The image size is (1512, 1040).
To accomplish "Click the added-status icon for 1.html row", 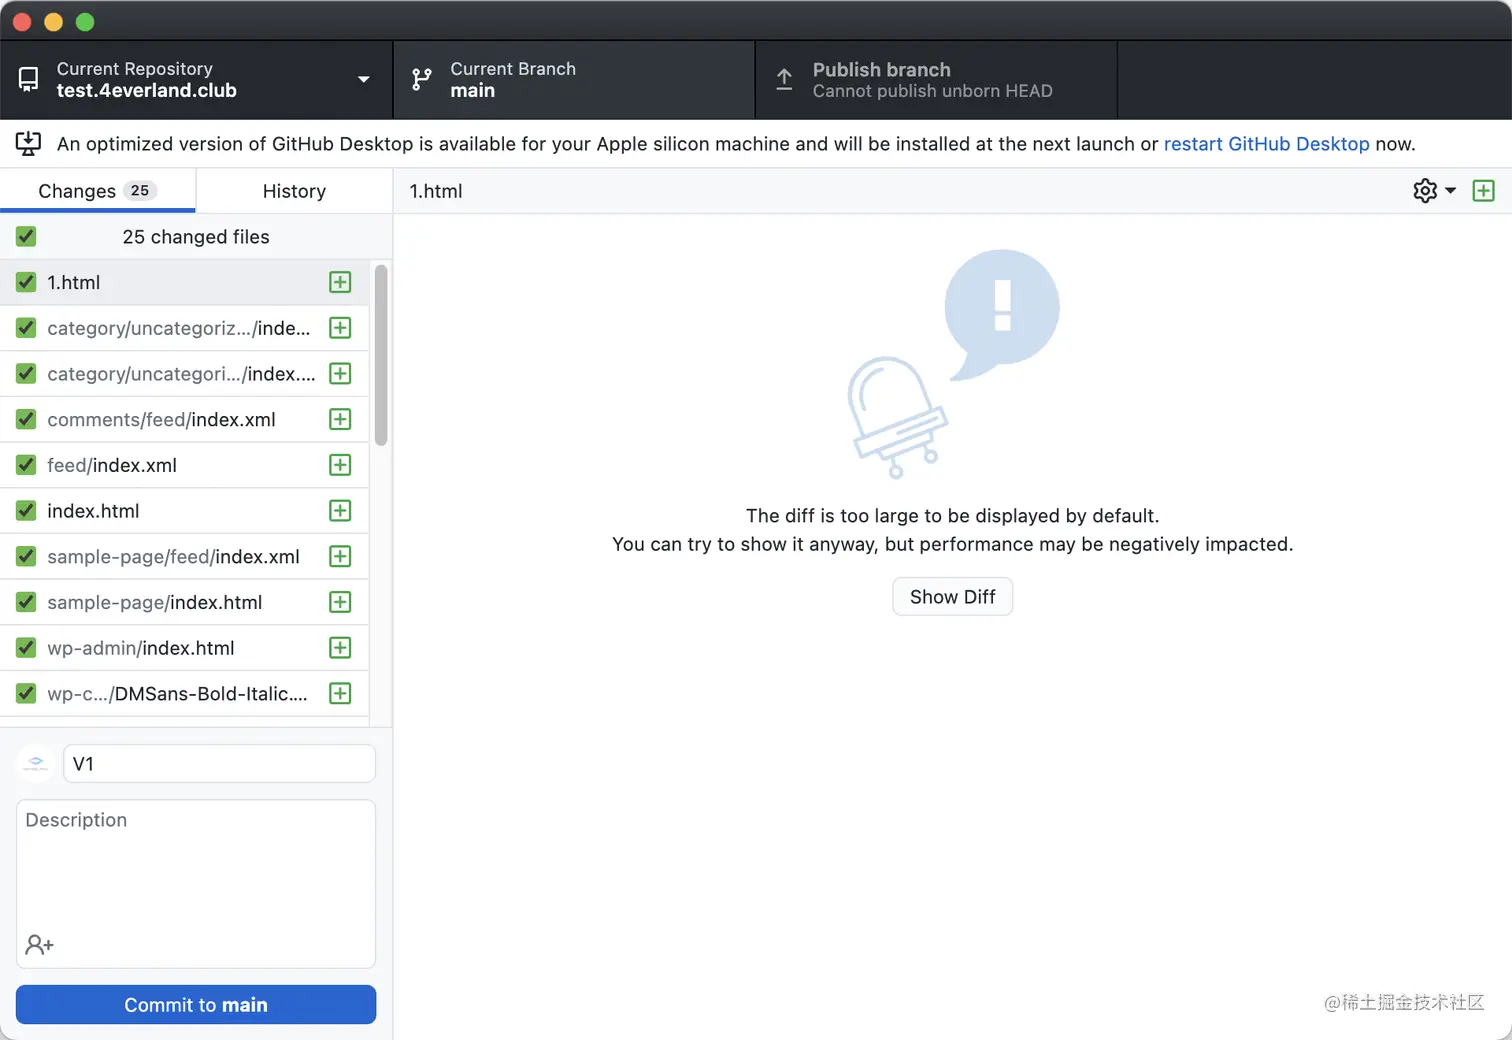I will coord(340,282).
